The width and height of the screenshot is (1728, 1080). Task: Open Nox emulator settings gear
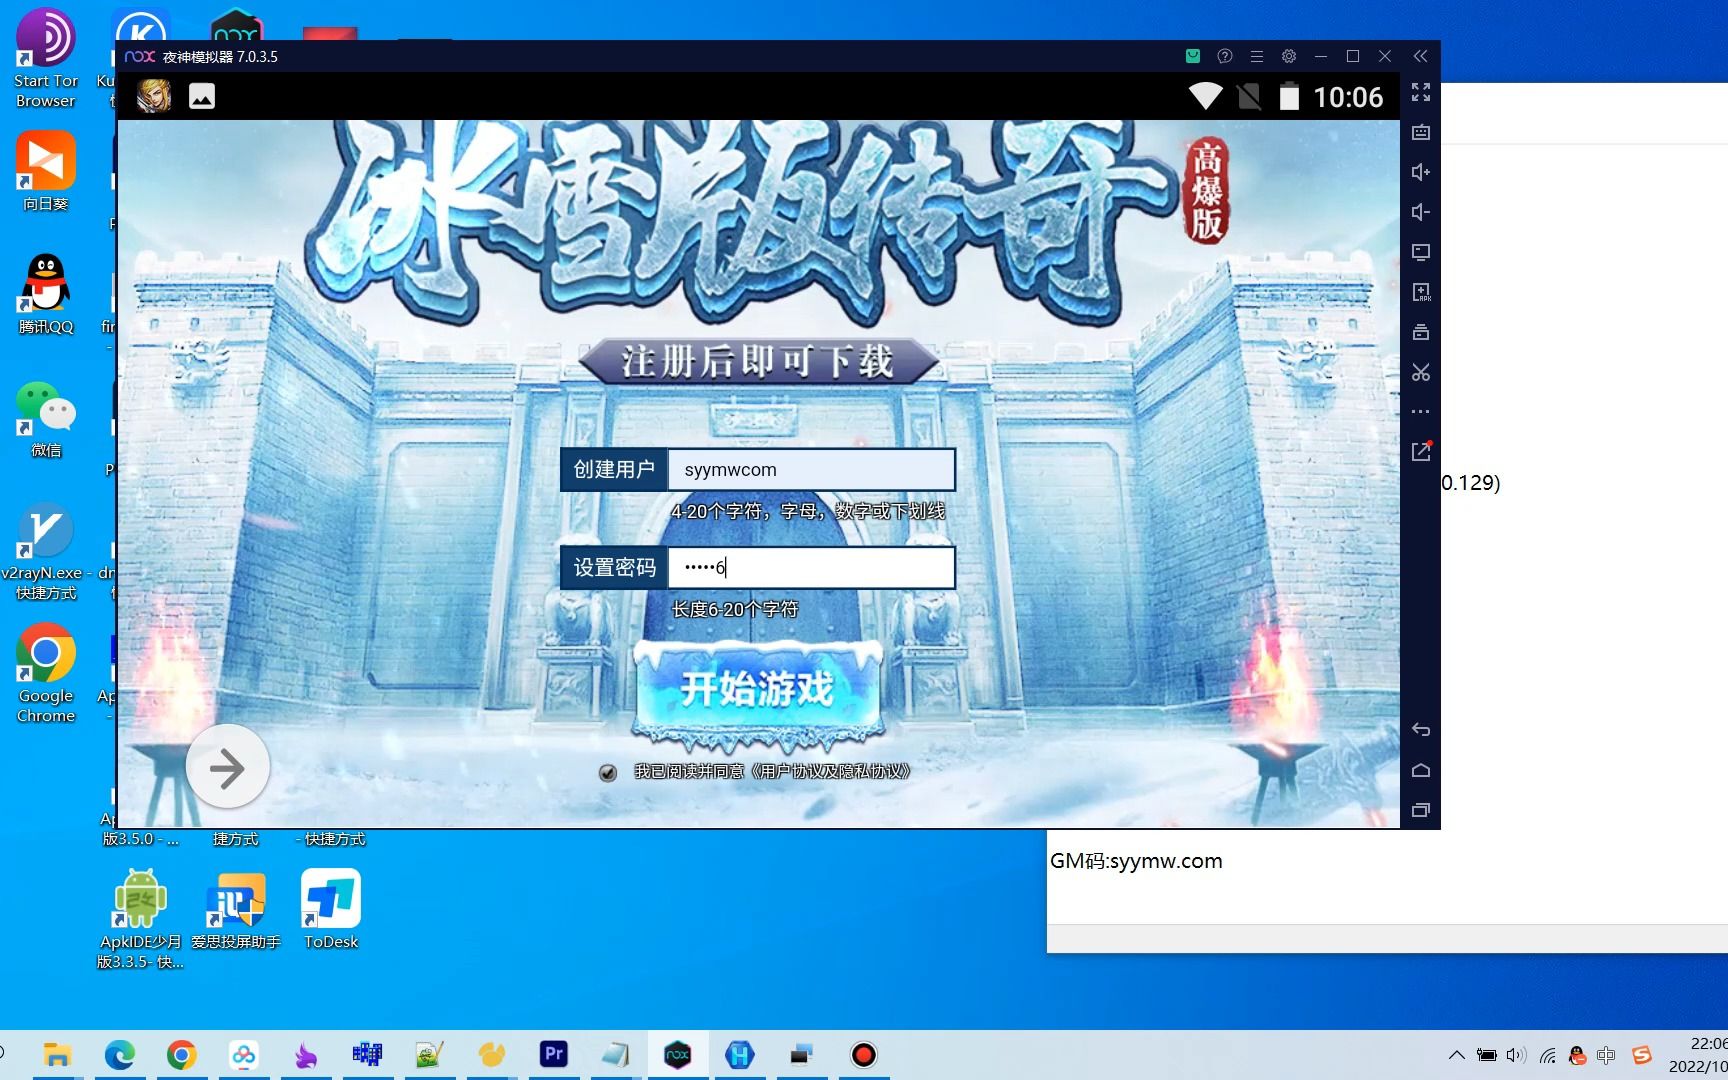(1288, 56)
